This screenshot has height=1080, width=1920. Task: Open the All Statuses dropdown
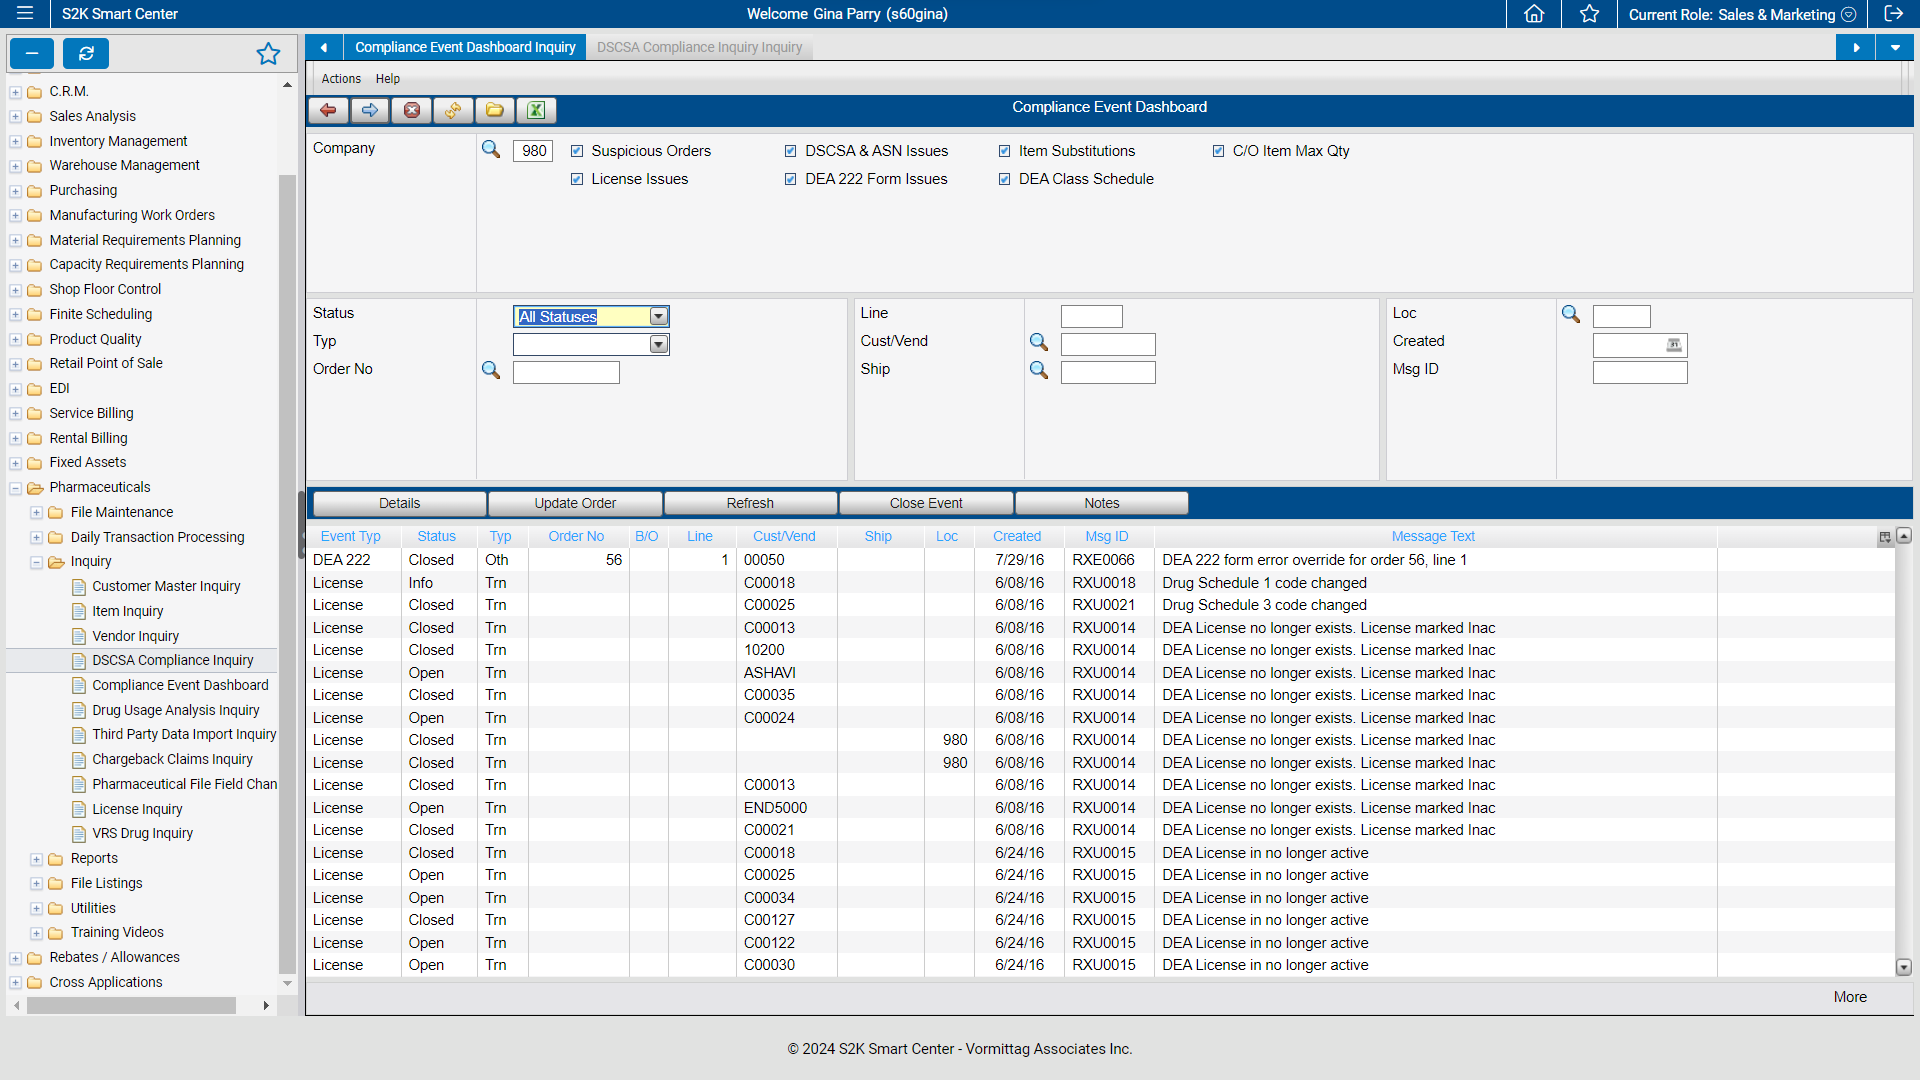click(658, 316)
